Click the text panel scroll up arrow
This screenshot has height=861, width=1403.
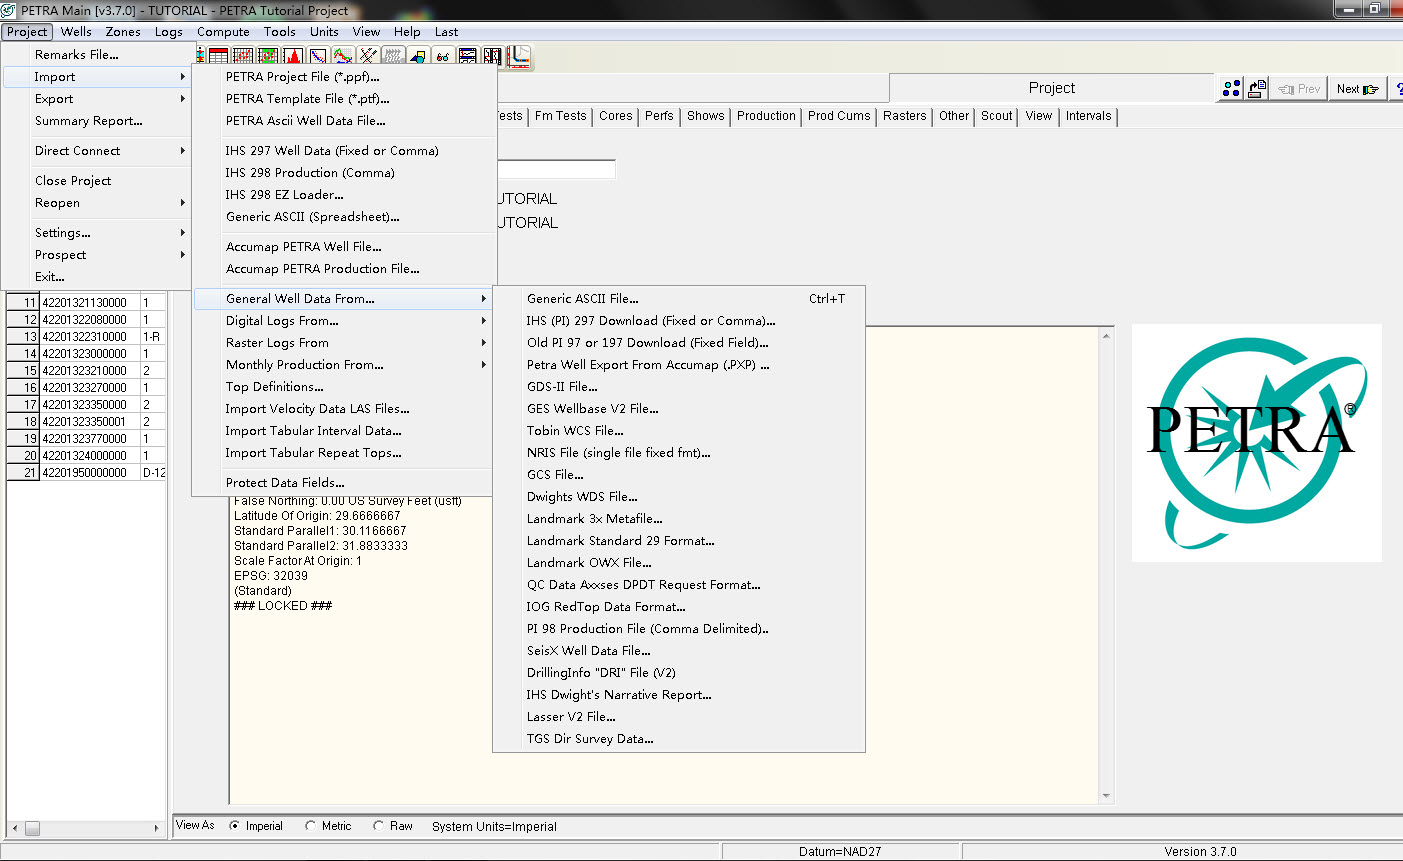coord(1106,335)
